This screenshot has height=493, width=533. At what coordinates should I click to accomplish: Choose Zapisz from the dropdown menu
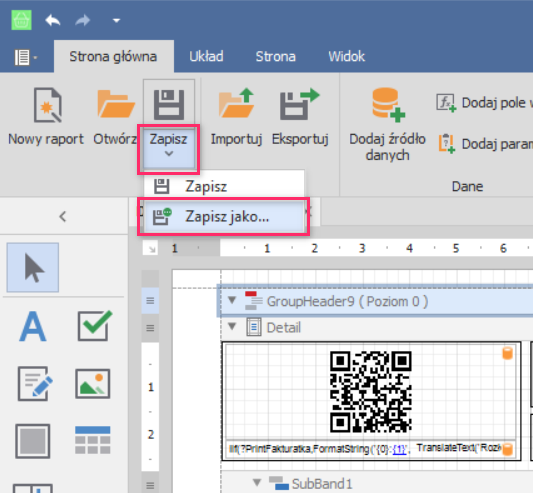[224, 186]
